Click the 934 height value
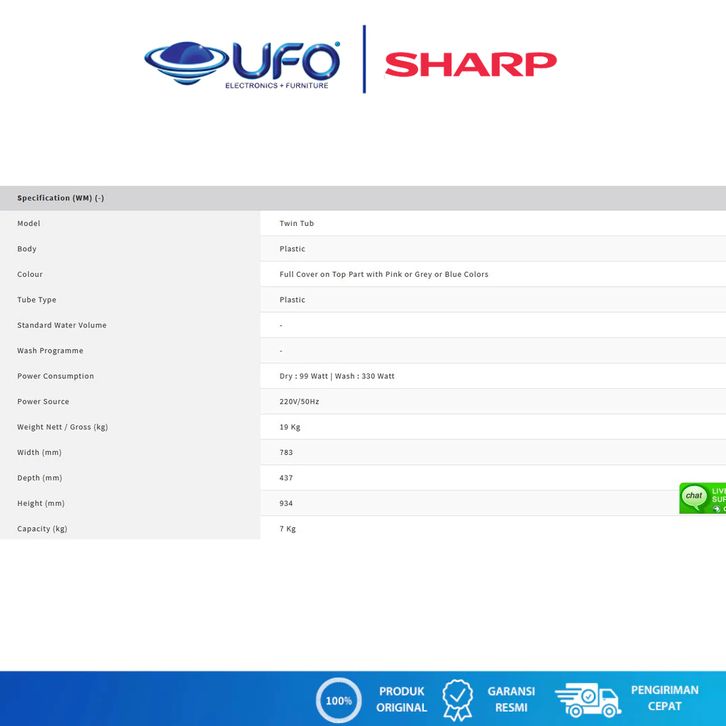Screen dimensions: 726x726 (286, 503)
